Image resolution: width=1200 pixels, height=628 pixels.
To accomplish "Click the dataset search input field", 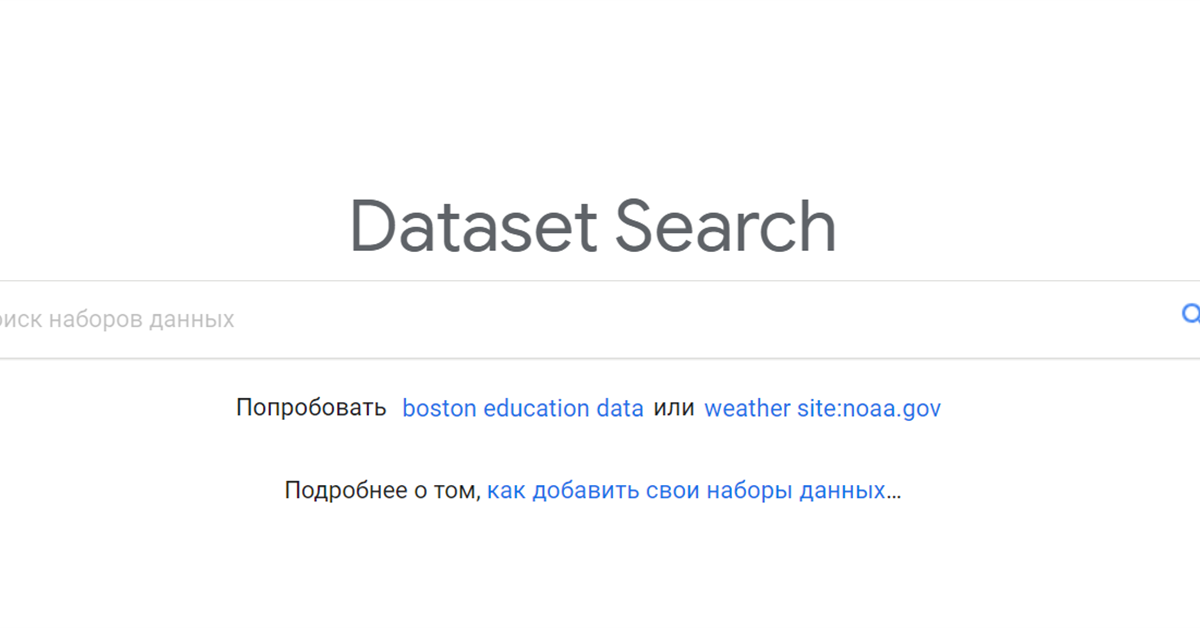I will (600, 319).
